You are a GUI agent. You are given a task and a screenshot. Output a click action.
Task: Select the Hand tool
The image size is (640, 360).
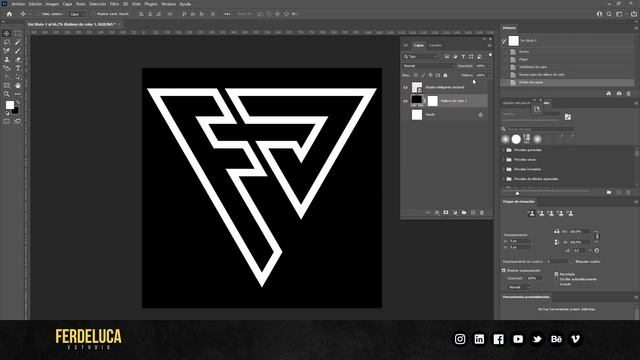coord(18,85)
